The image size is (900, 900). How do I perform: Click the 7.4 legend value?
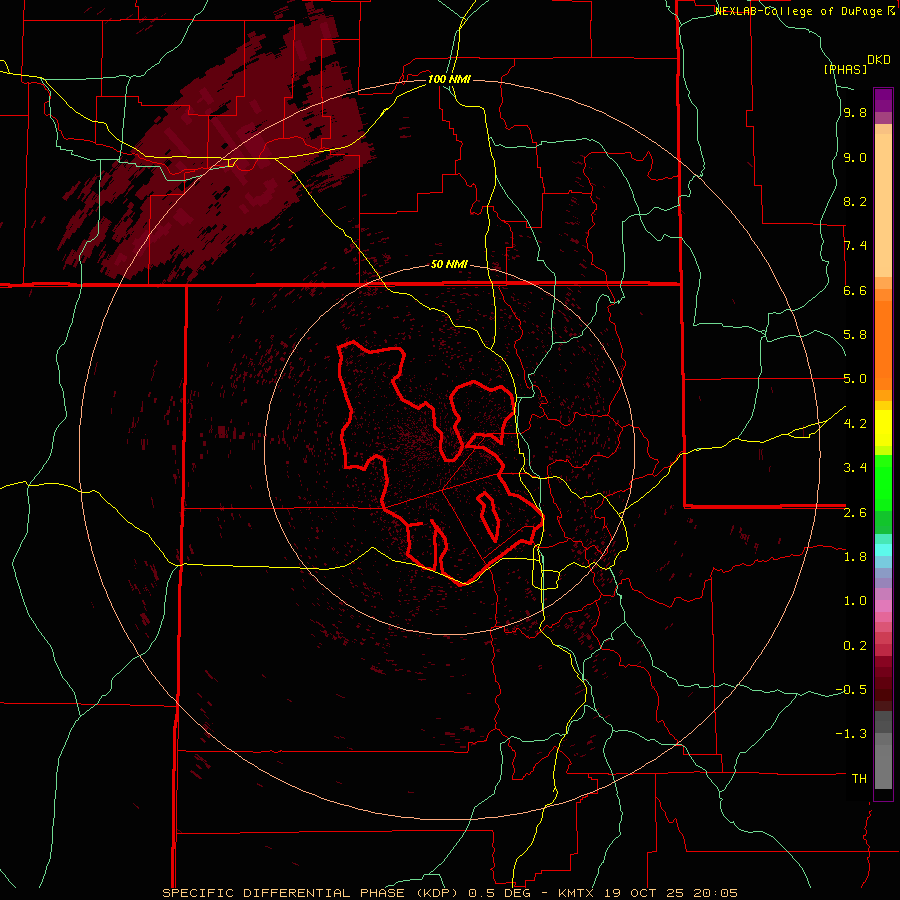click(x=855, y=246)
